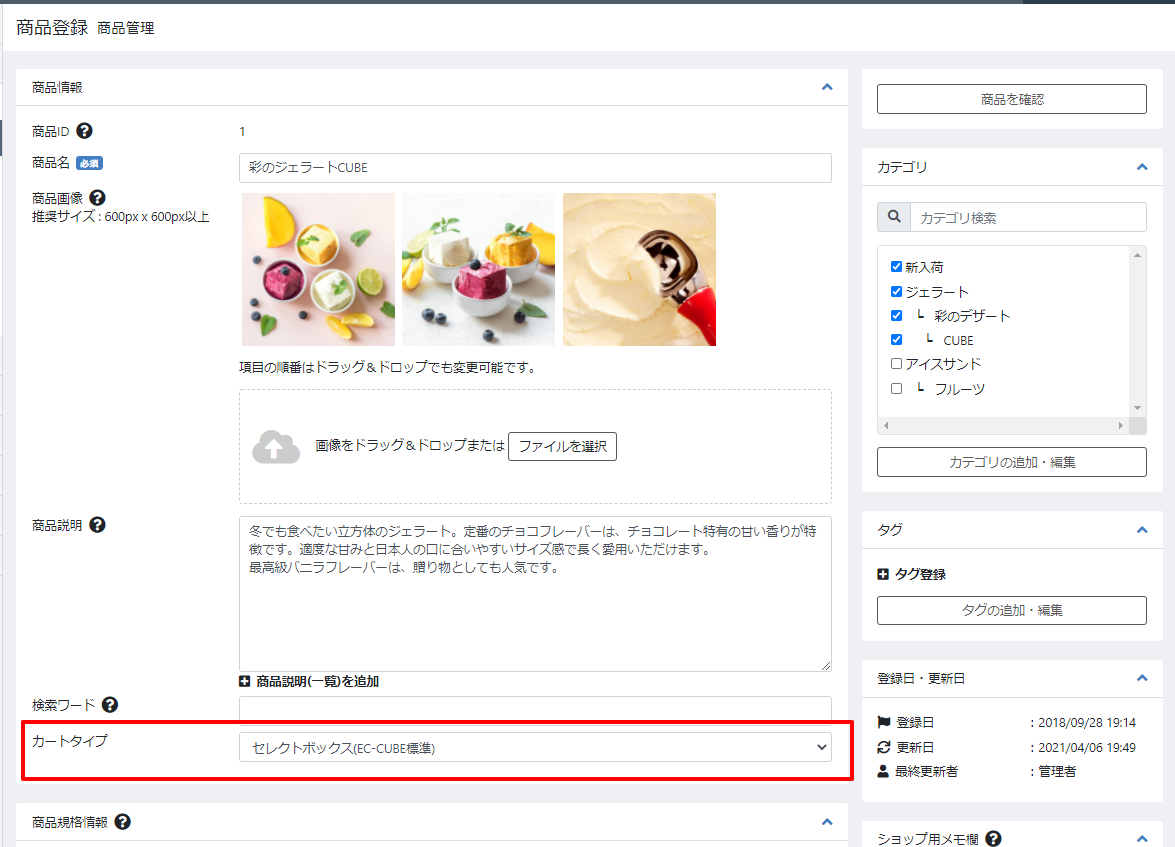Collapse the 商品情報 panel
Image resolution: width=1175 pixels, height=847 pixels.
click(x=827, y=87)
